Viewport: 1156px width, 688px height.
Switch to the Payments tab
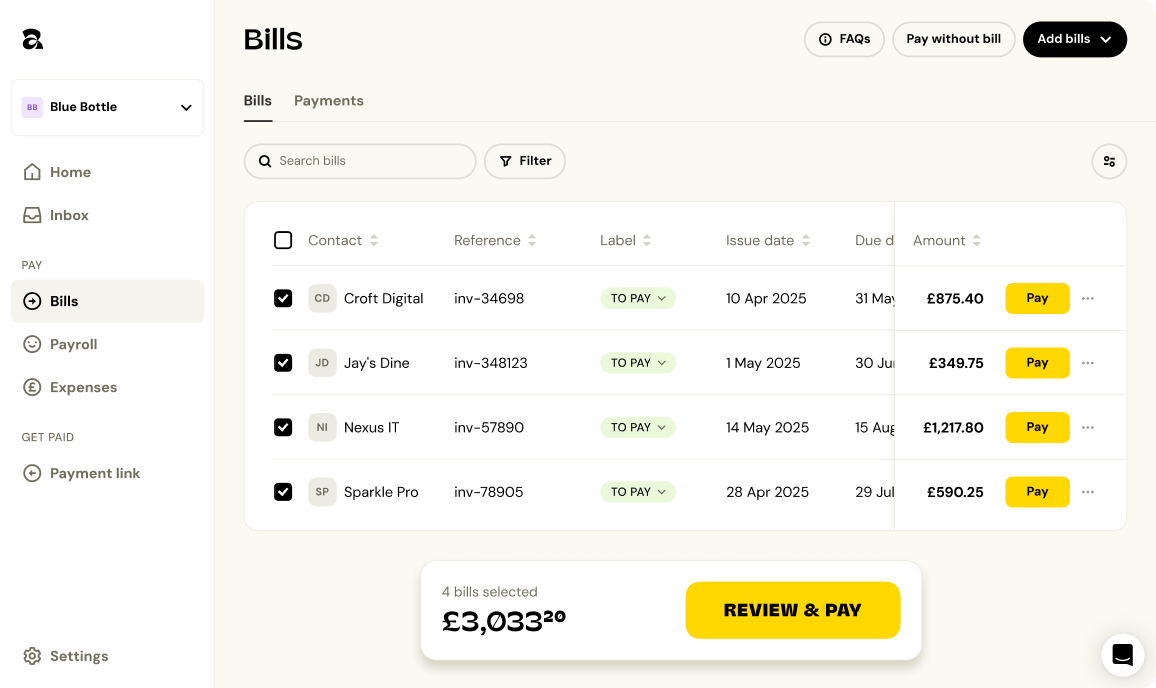pyautogui.click(x=328, y=101)
